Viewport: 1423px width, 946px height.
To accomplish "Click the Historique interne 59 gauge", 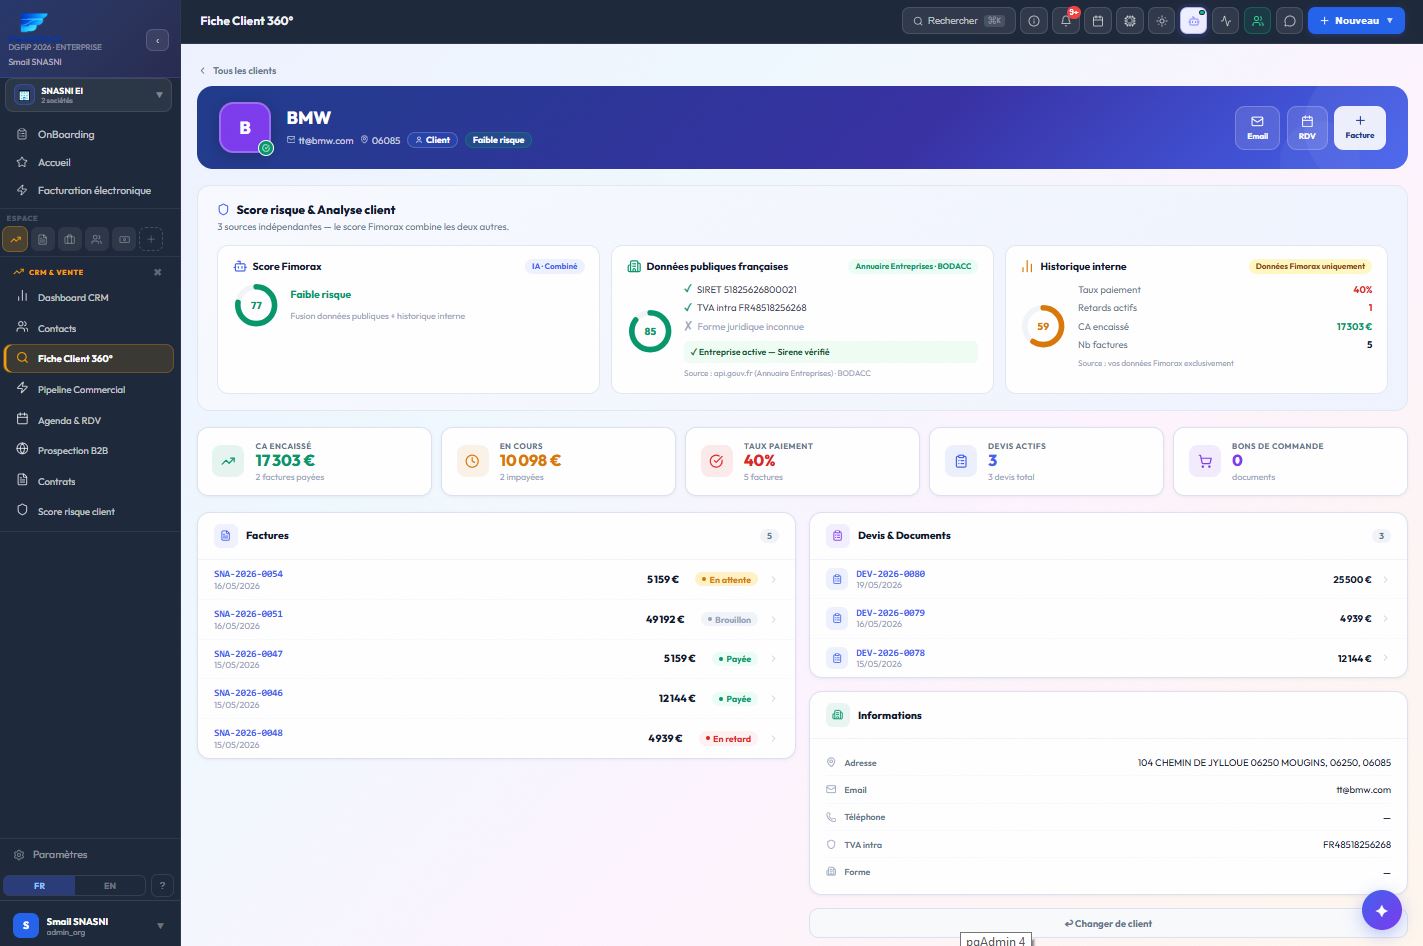I will coord(1043,326).
